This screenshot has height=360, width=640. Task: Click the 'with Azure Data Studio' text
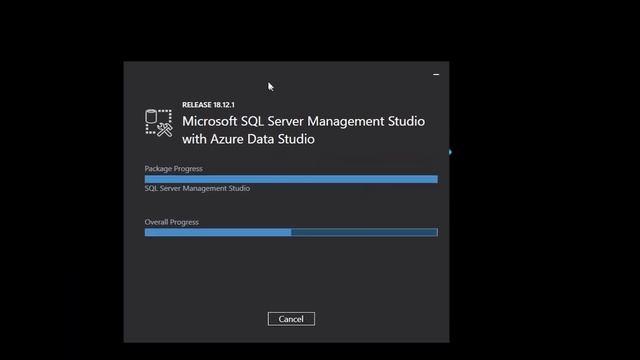248,139
